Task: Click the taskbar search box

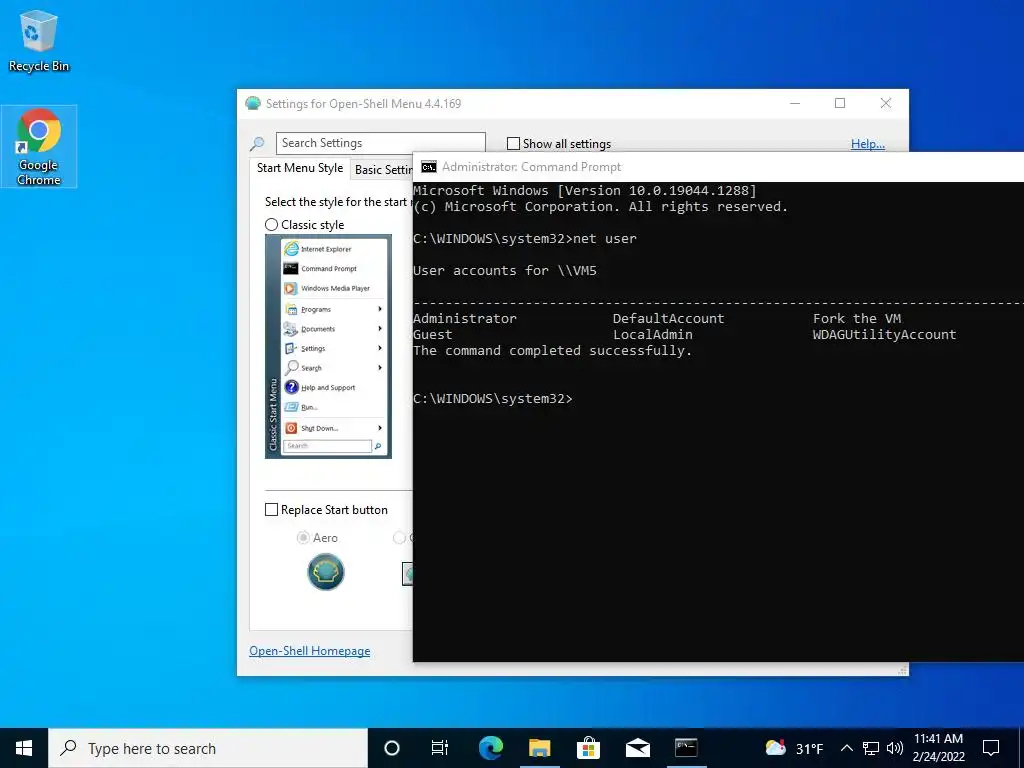Action: coord(208,748)
